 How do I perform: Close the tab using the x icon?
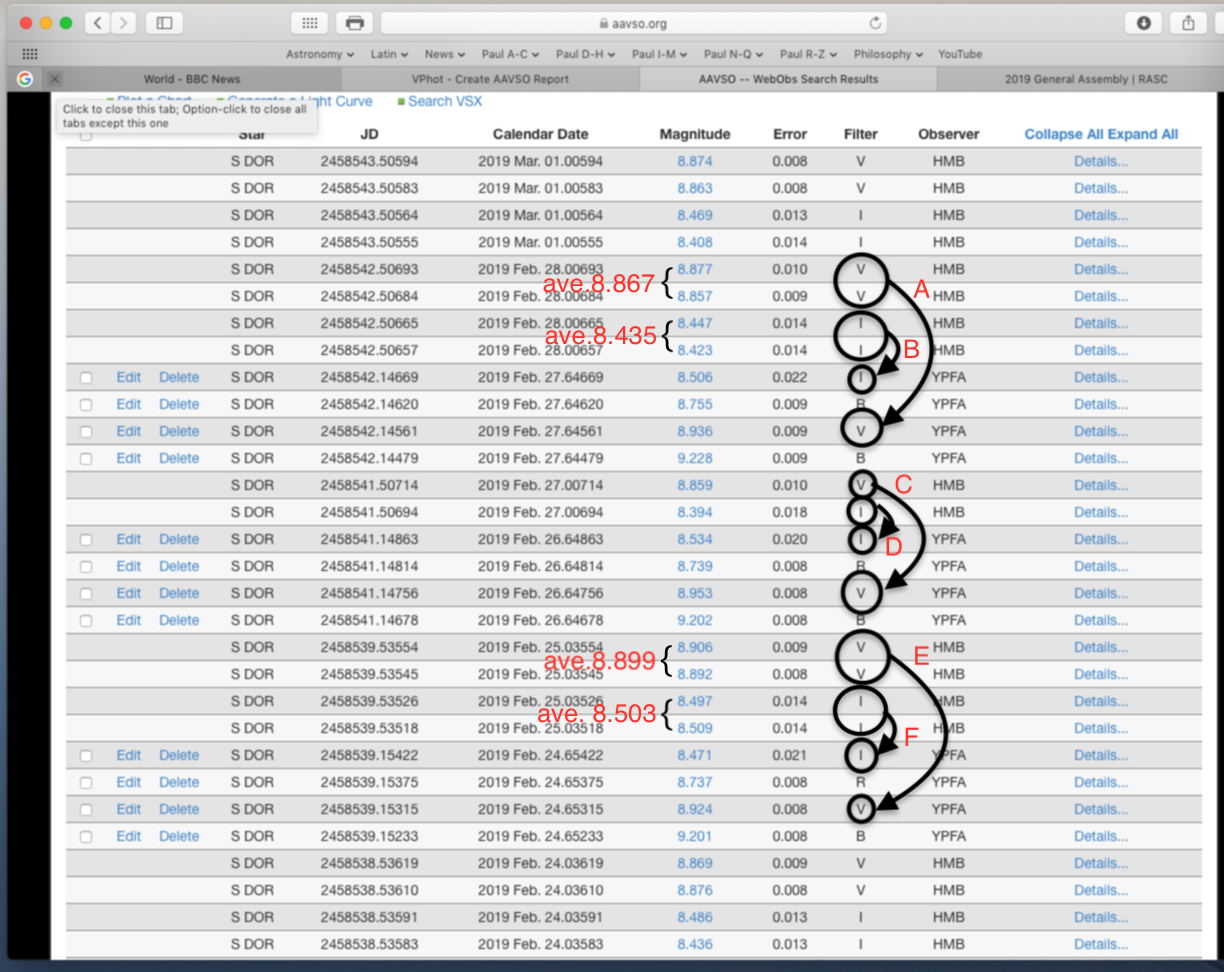click(x=55, y=79)
